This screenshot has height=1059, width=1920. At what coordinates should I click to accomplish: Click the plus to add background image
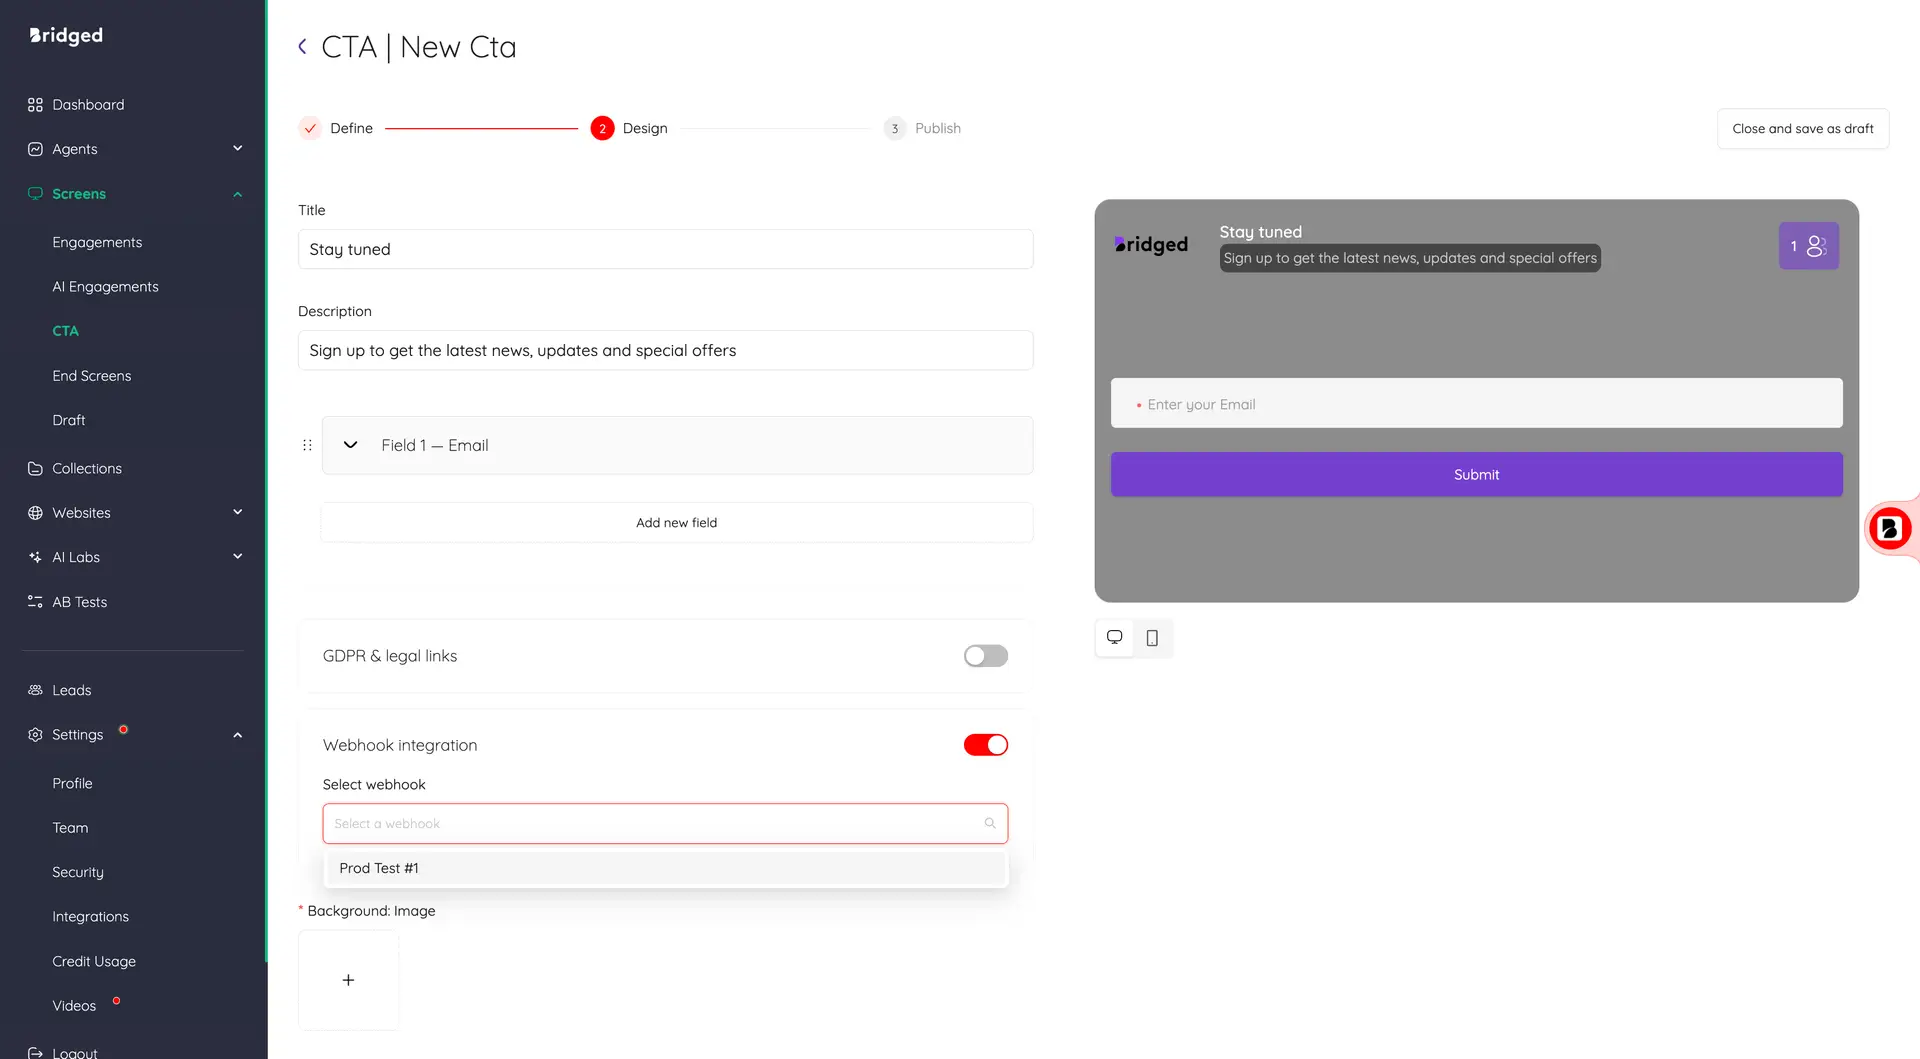[x=348, y=980]
